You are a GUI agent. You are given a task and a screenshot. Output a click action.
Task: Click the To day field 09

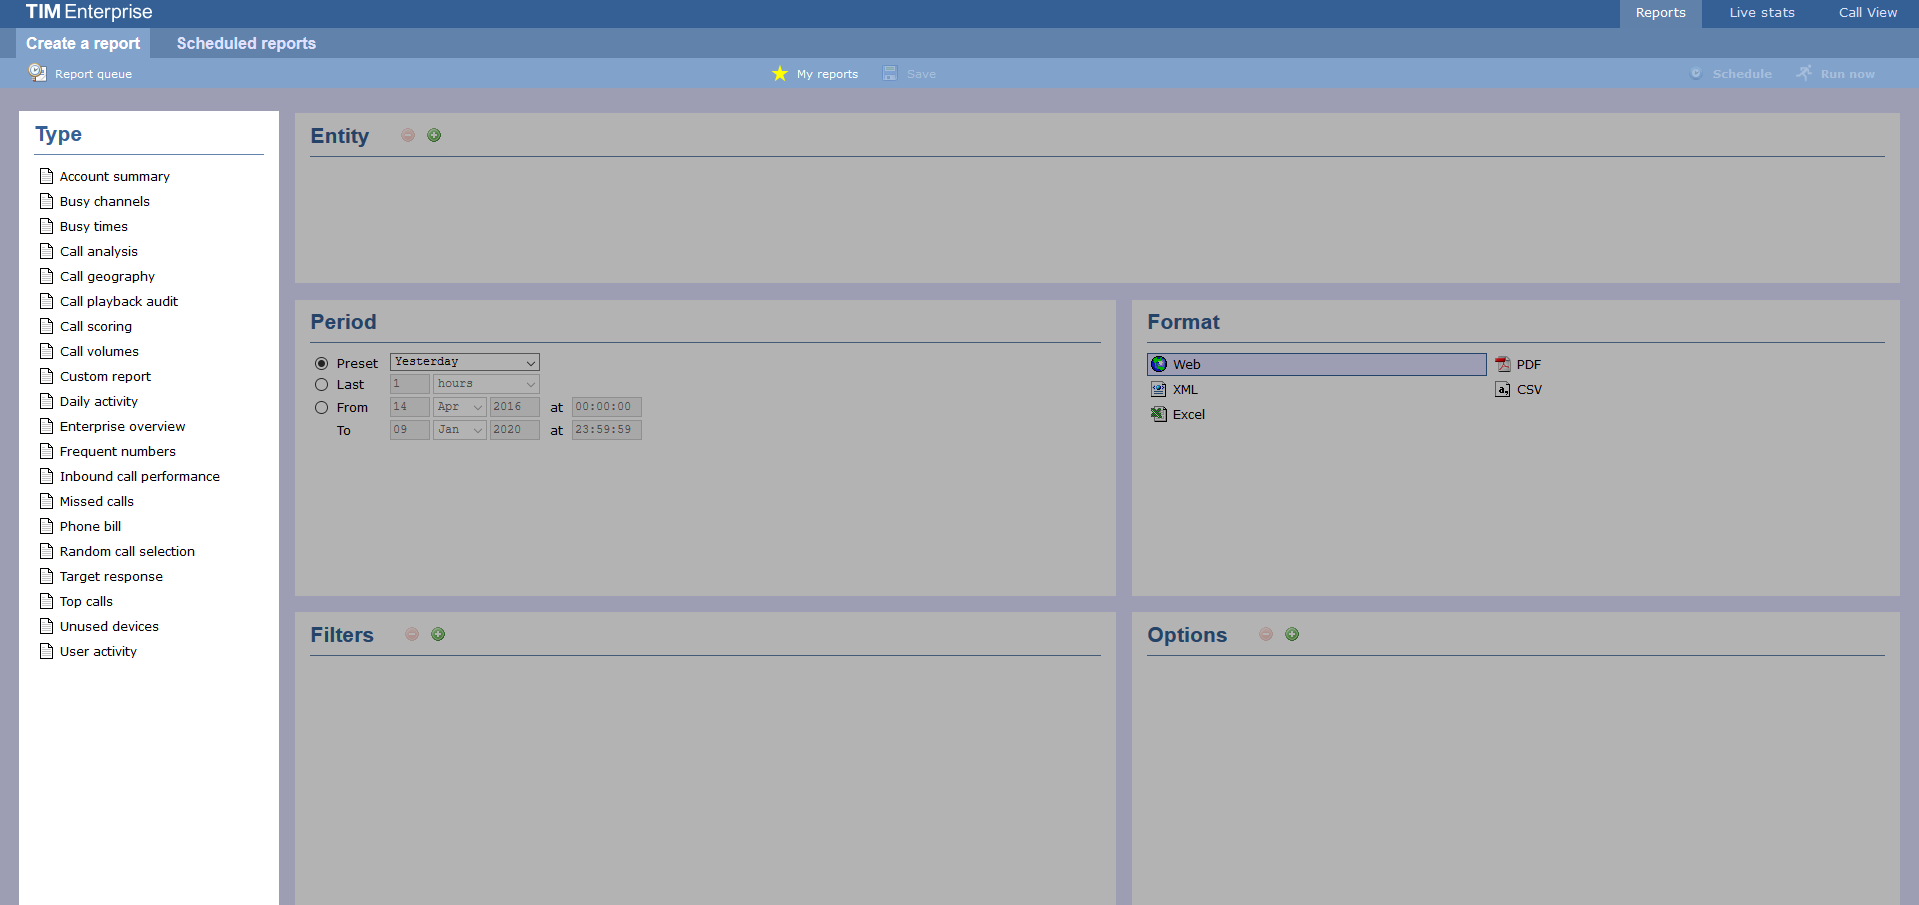point(410,430)
